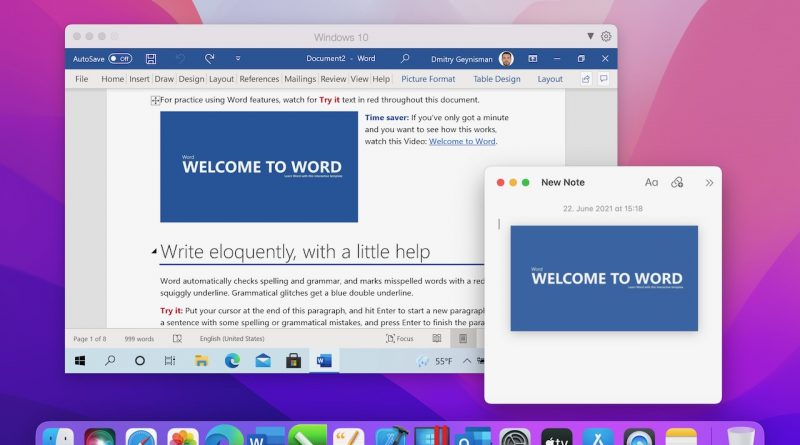This screenshot has height=445, width=800.
Task: Click the Redo icon in Word's toolbar
Action: [x=210, y=59]
